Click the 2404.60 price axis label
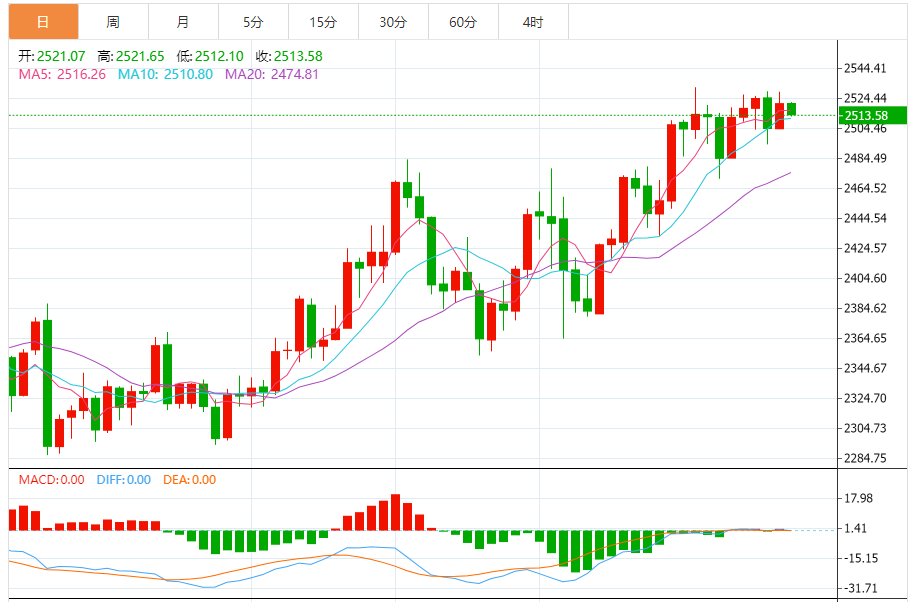Viewport: 913px width, 602px height. click(865, 278)
